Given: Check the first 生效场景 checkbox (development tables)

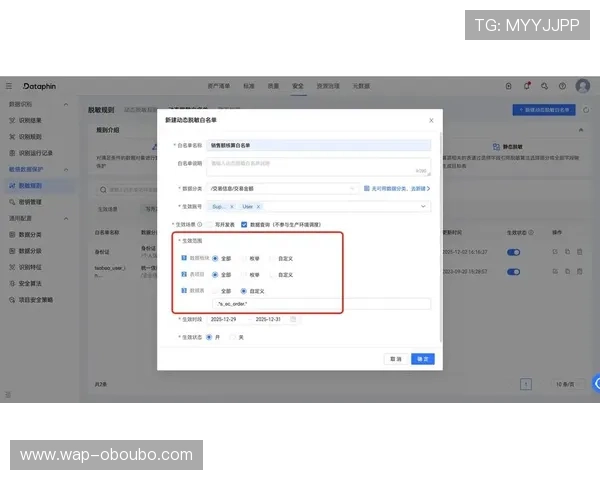Looking at the screenshot, I should pyautogui.click(x=209, y=225).
